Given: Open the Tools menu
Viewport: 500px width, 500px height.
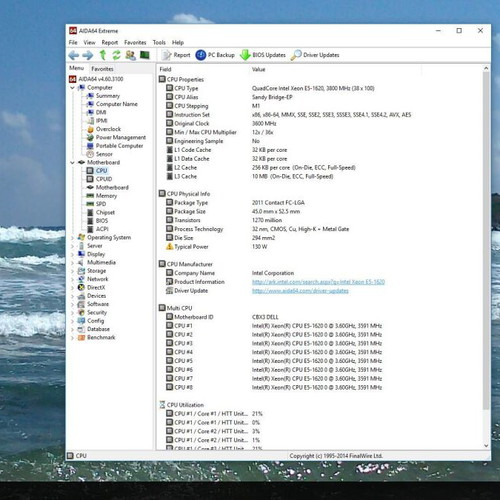Looking at the screenshot, I should pyautogui.click(x=159, y=42).
